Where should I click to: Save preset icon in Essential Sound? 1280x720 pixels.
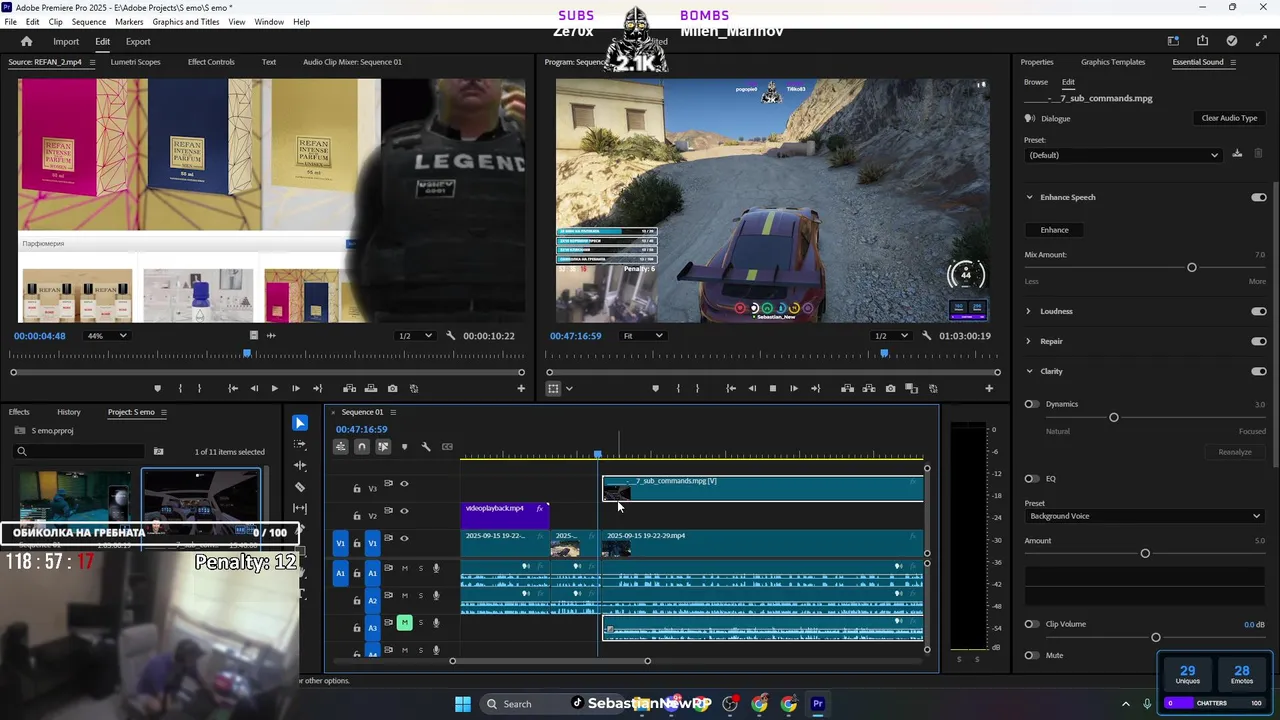click(x=1237, y=154)
